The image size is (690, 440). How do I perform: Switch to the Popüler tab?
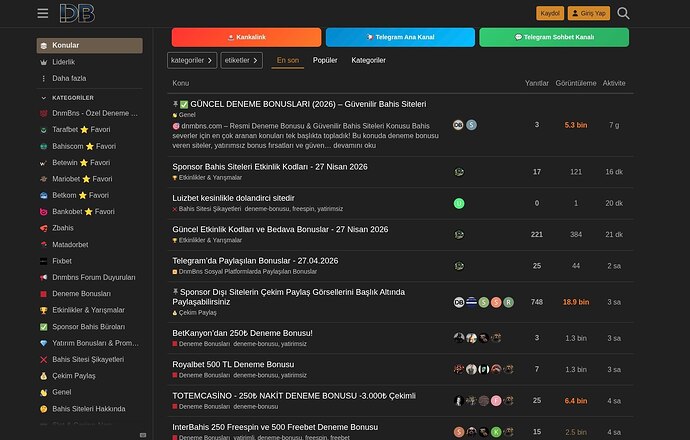325,60
